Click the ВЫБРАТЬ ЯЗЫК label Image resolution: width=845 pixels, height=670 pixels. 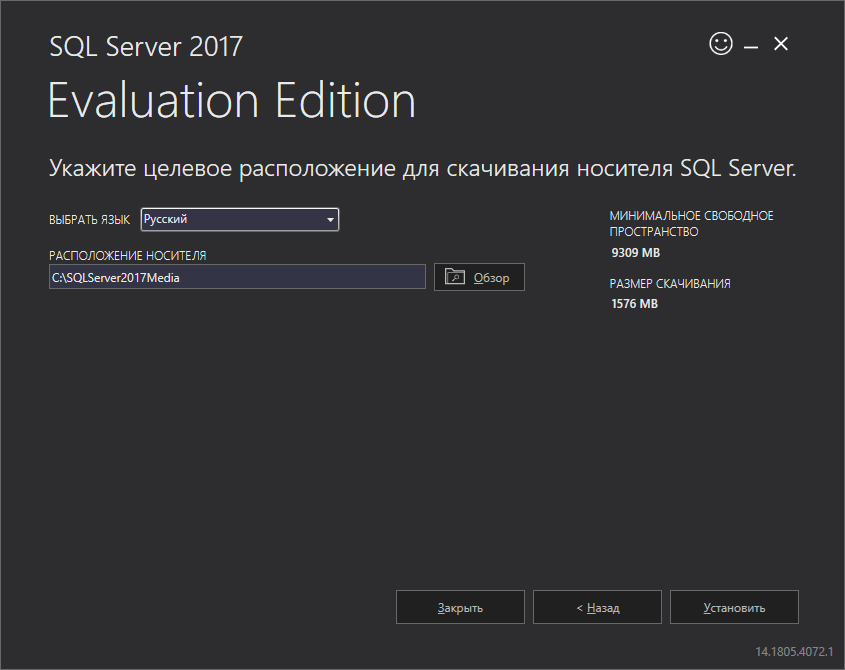coord(89,220)
